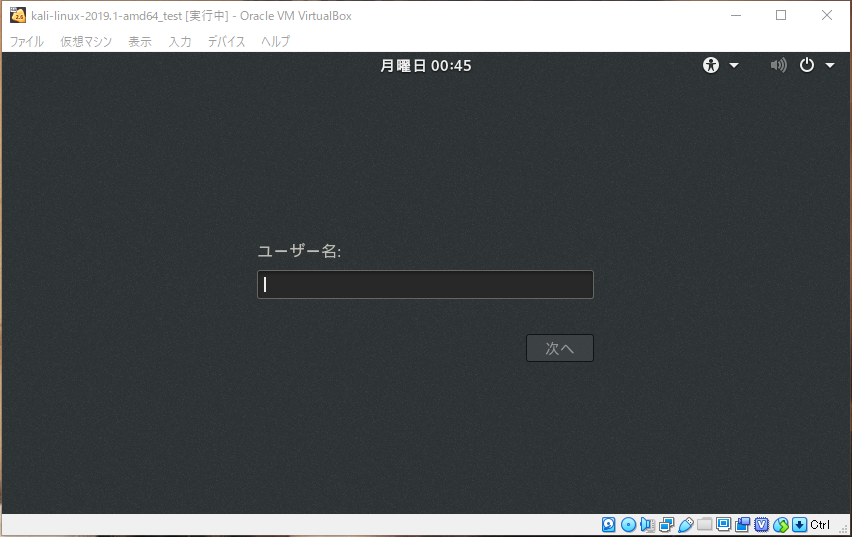Click the hard disk activity icon in status bar
The image size is (852, 537).
[609, 524]
